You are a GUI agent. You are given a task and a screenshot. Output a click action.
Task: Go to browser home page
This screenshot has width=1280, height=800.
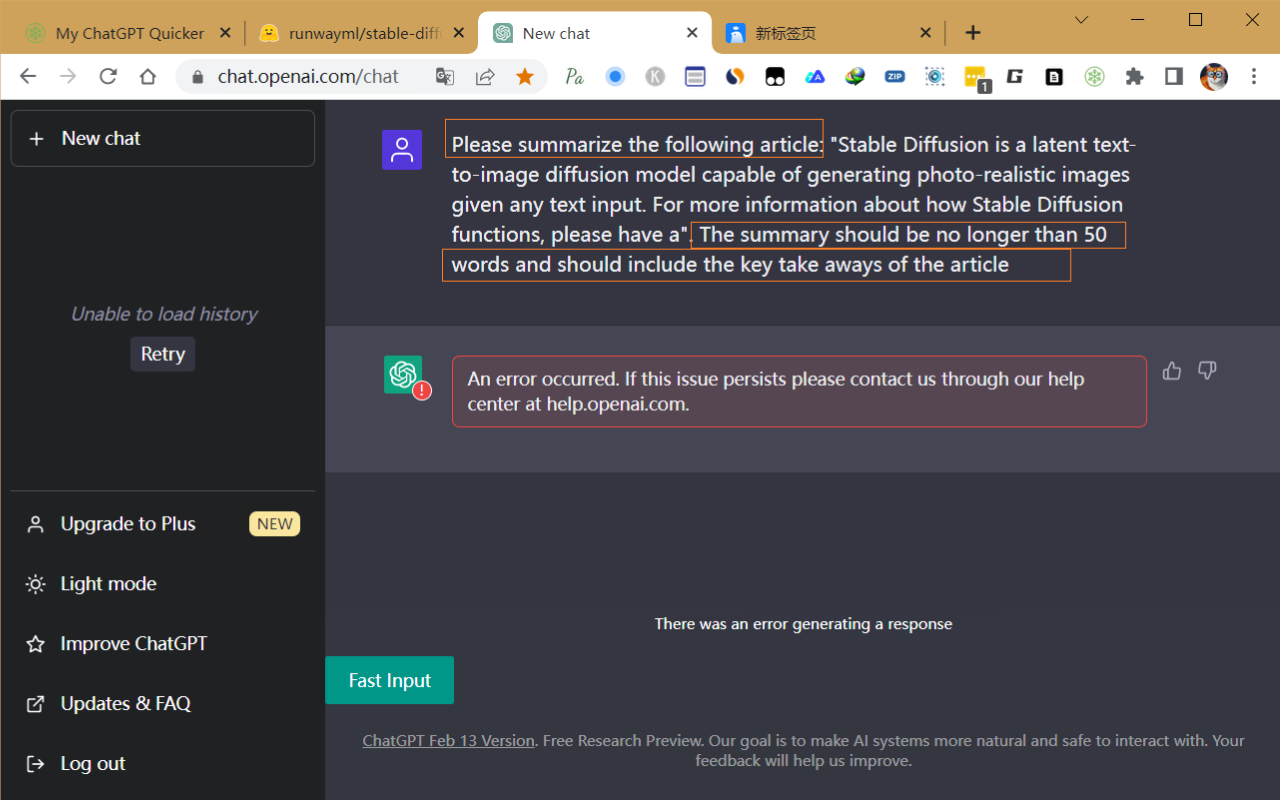click(x=148, y=76)
